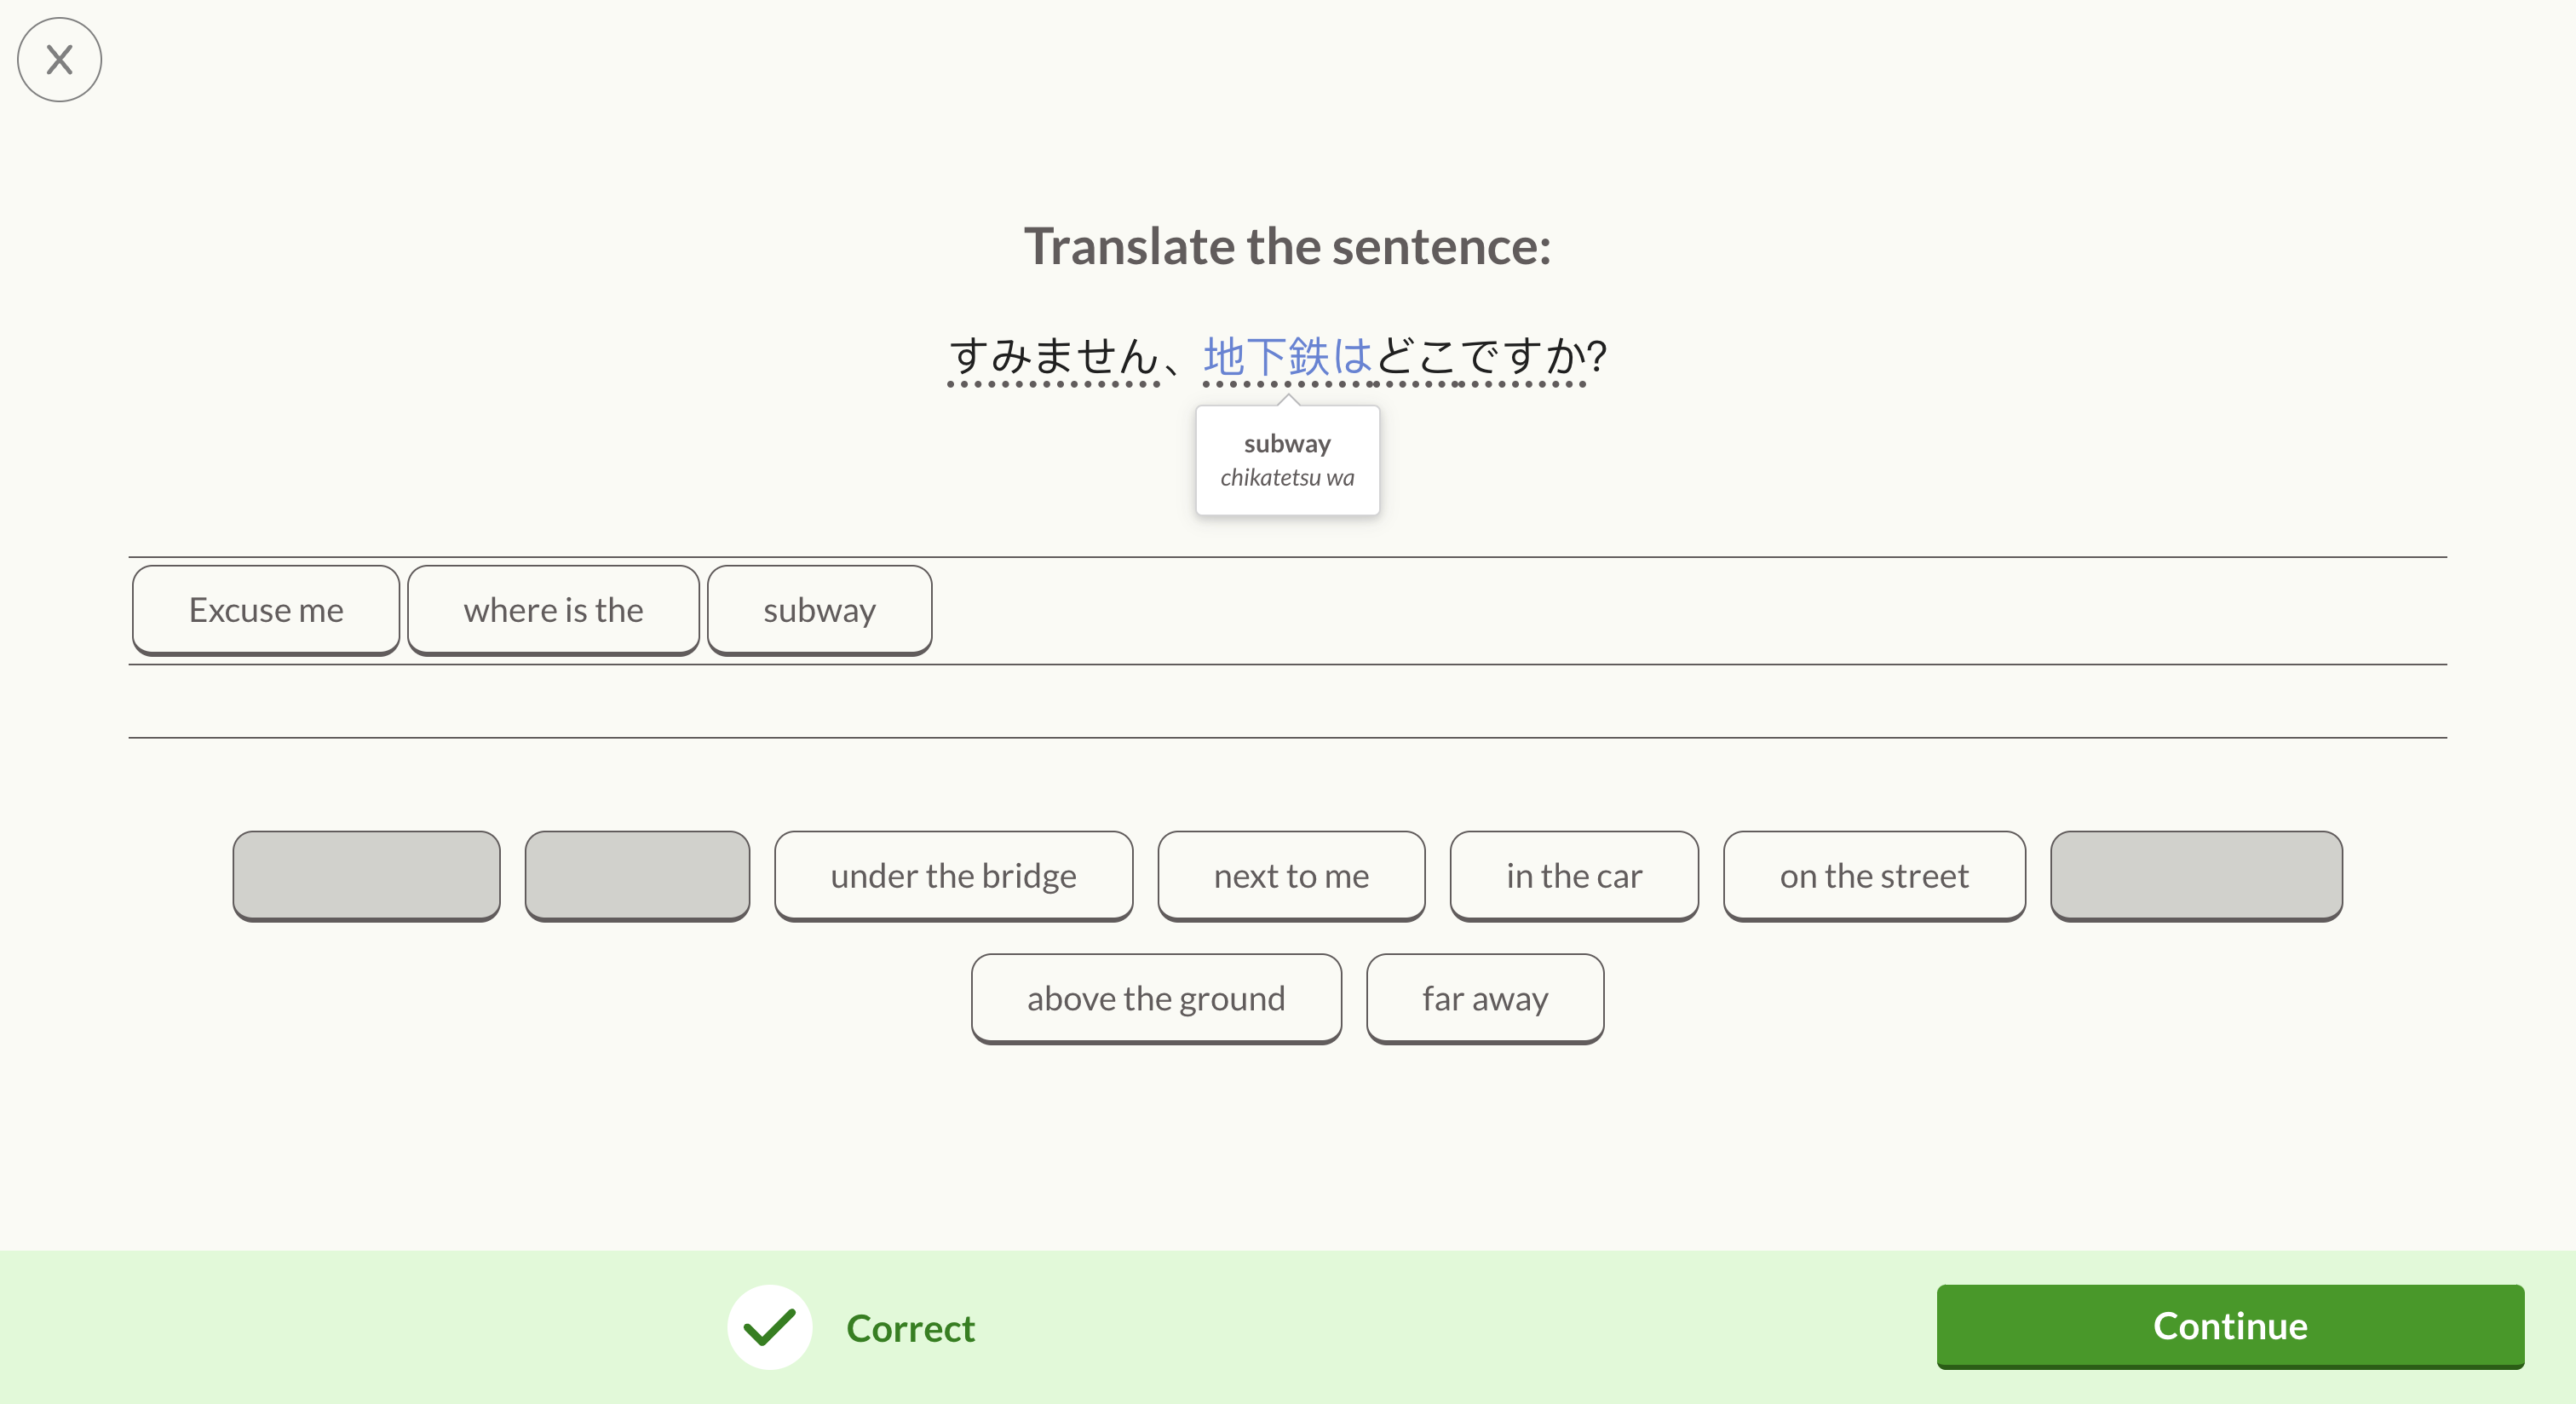This screenshot has height=1404, width=2576.
Task: Pick the 'in the car' word tile
Action: pos(1573,876)
